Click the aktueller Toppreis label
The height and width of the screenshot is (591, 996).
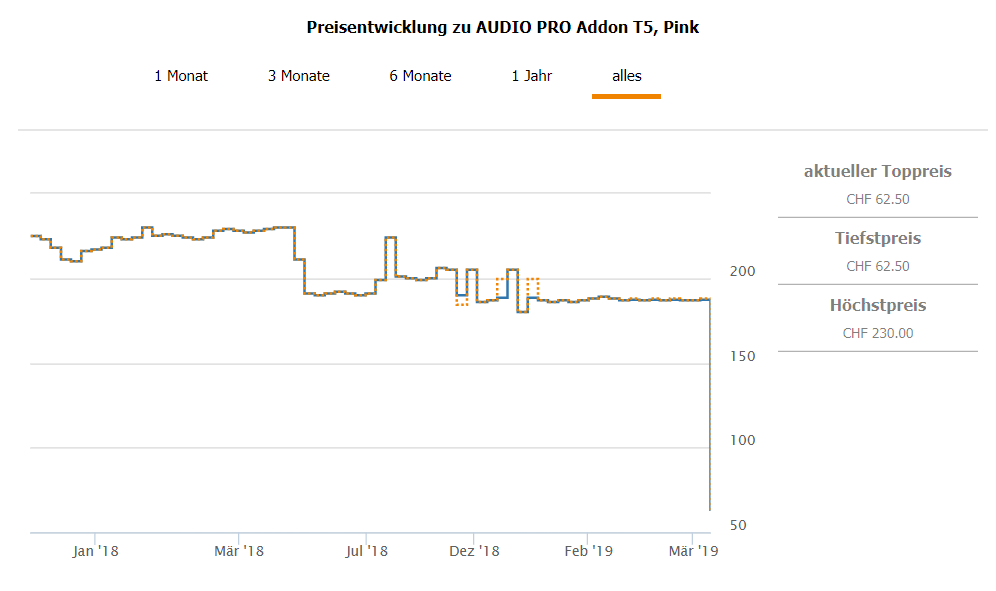coord(878,172)
